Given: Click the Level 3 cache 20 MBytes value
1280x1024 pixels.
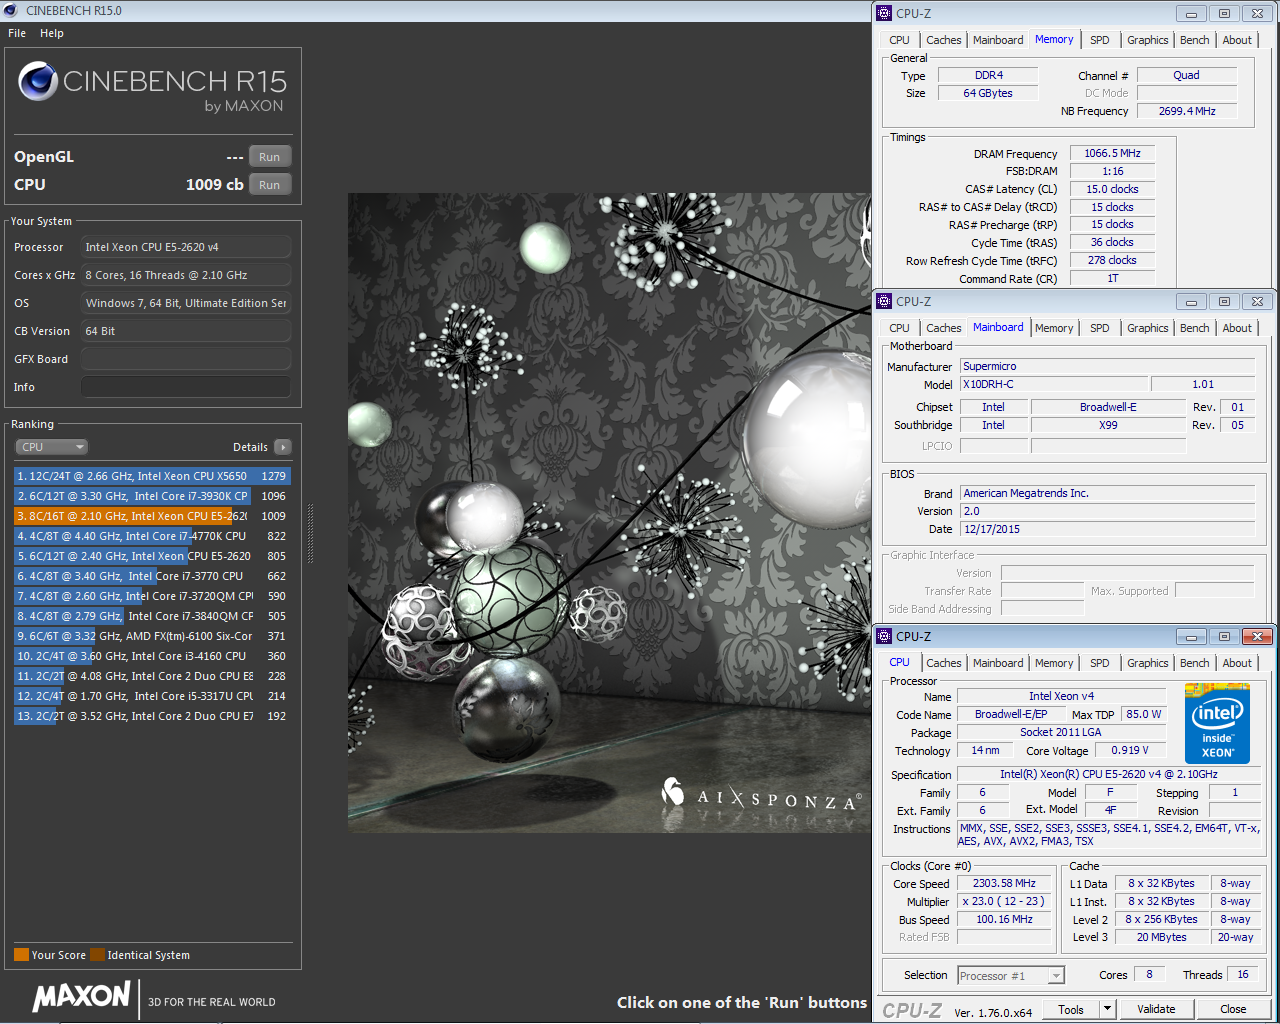Looking at the screenshot, I should point(1161,937).
